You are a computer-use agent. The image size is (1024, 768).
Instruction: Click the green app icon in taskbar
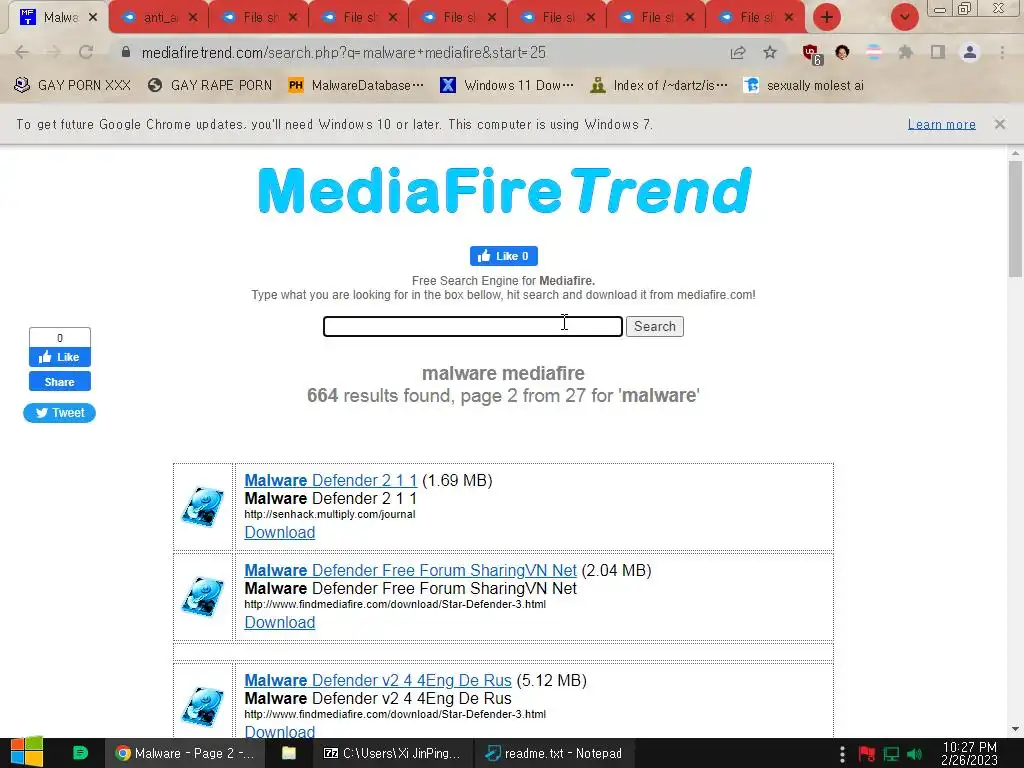80,753
